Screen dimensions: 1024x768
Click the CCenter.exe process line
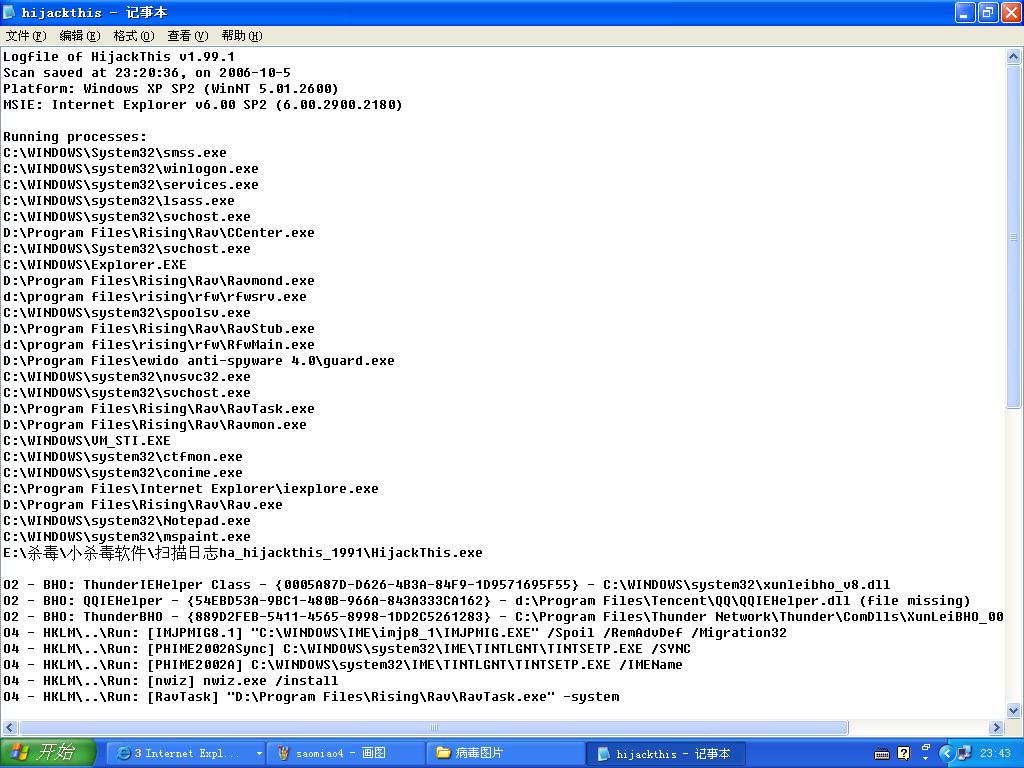click(x=159, y=232)
